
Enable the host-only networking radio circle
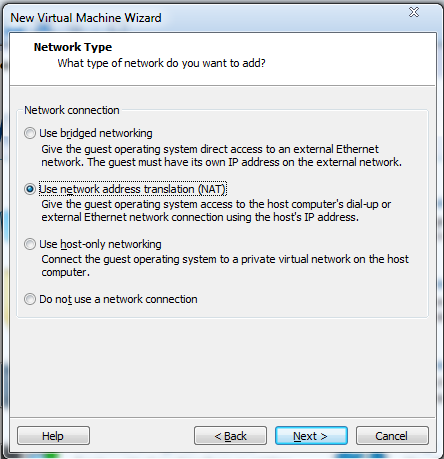coord(30,244)
